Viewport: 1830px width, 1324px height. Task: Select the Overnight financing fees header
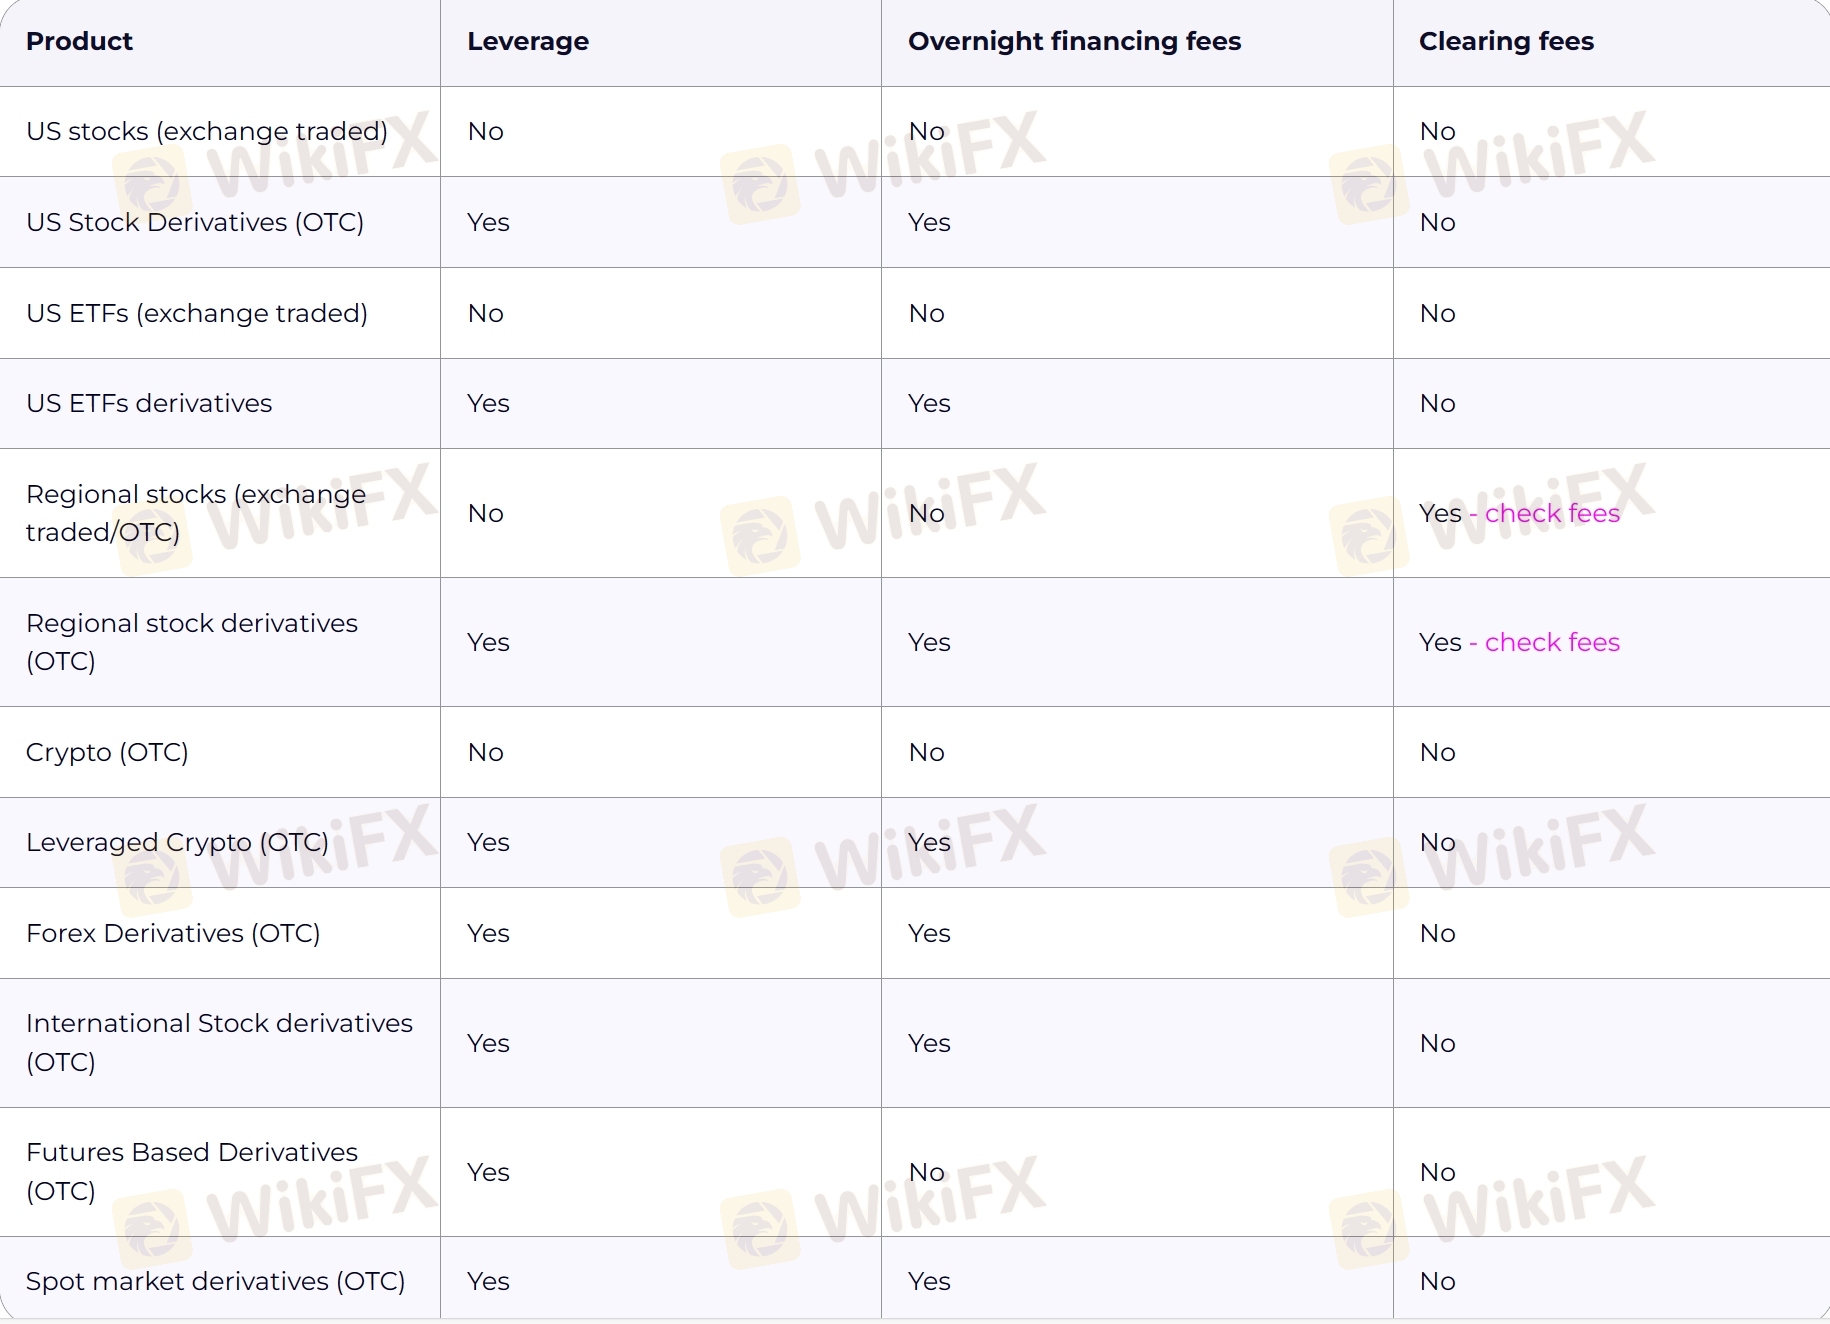[1074, 41]
